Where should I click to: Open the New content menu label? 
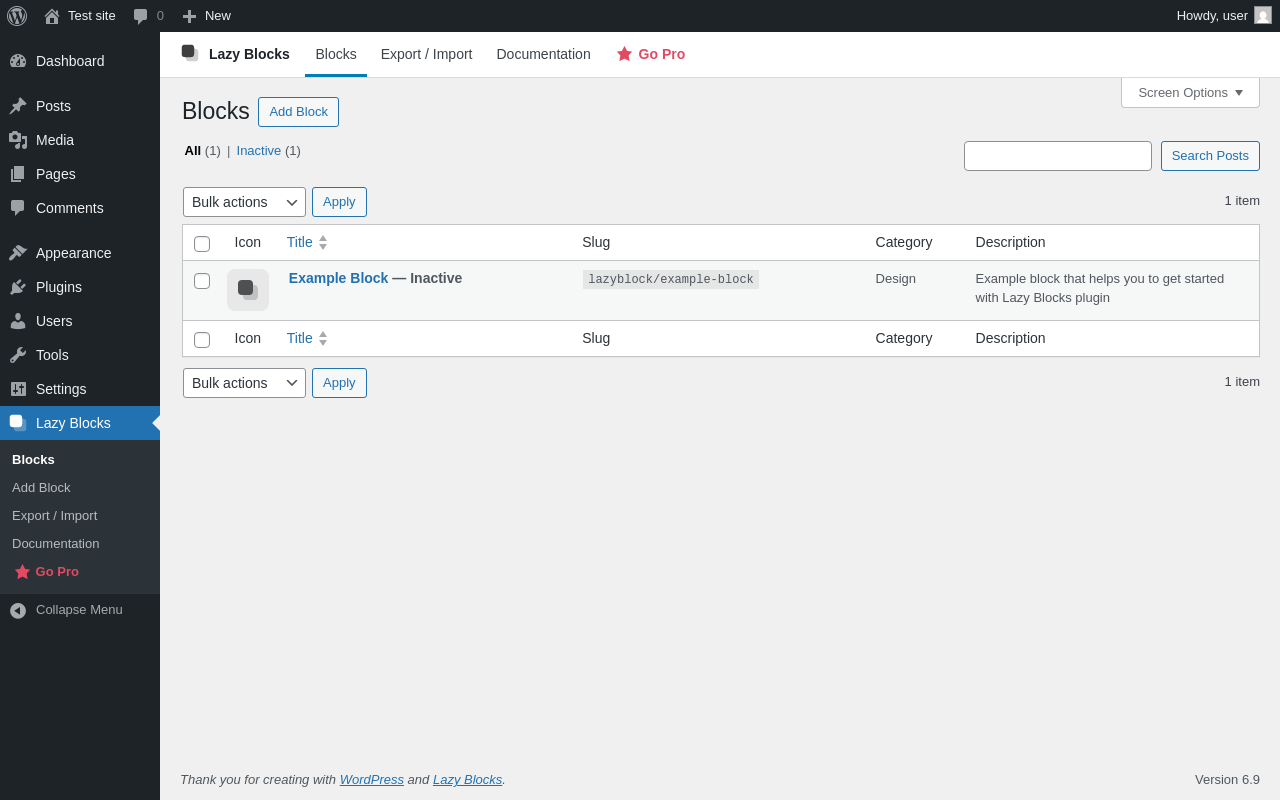[218, 16]
